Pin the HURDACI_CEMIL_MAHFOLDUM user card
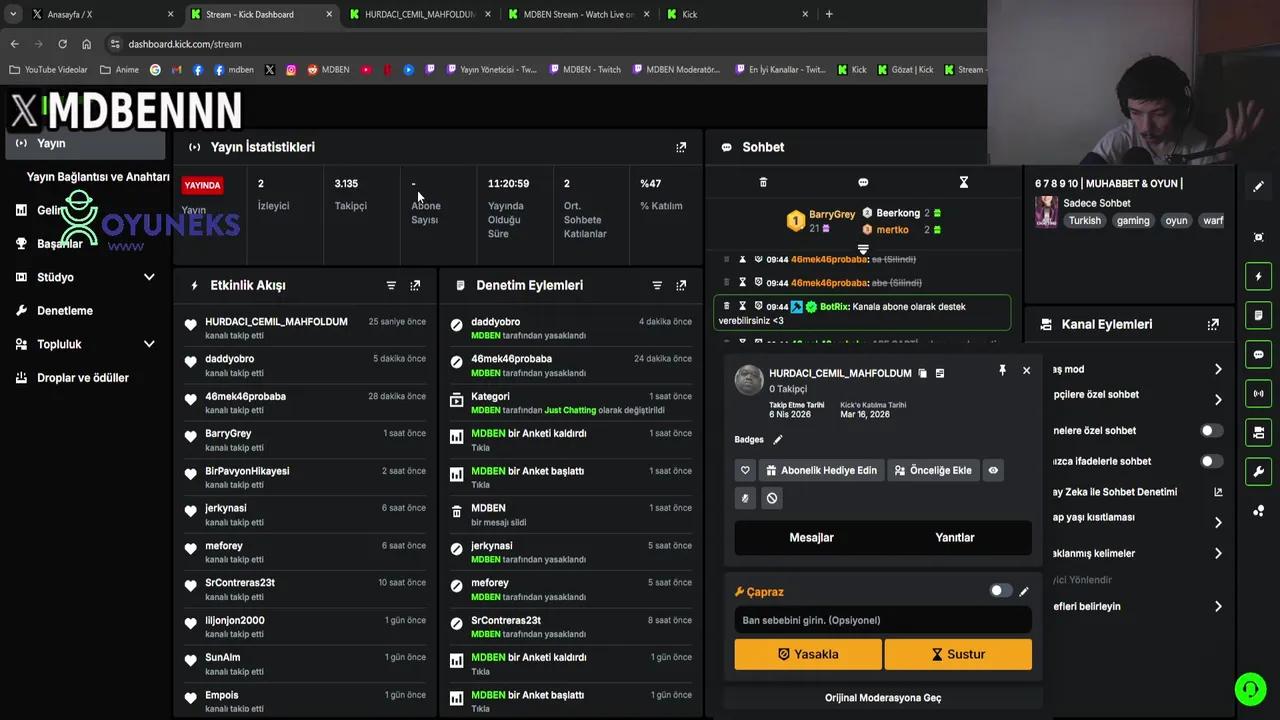1280x720 pixels. tap(1002, 370)
